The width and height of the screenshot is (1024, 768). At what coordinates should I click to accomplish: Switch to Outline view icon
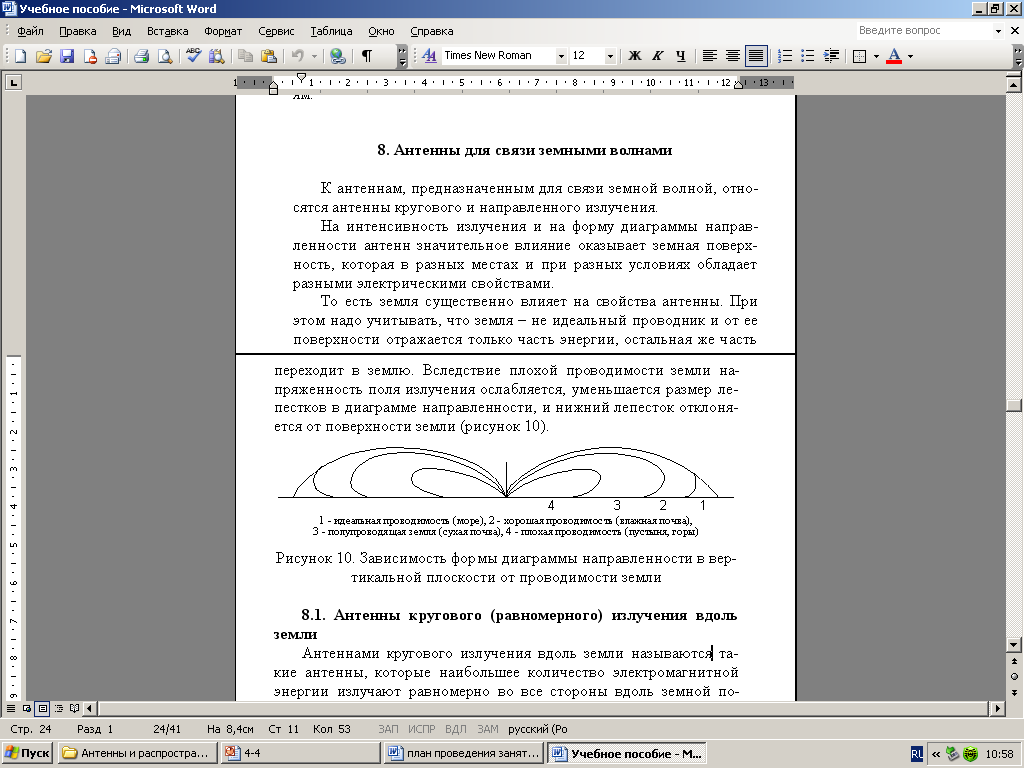[x=59, y=708]
